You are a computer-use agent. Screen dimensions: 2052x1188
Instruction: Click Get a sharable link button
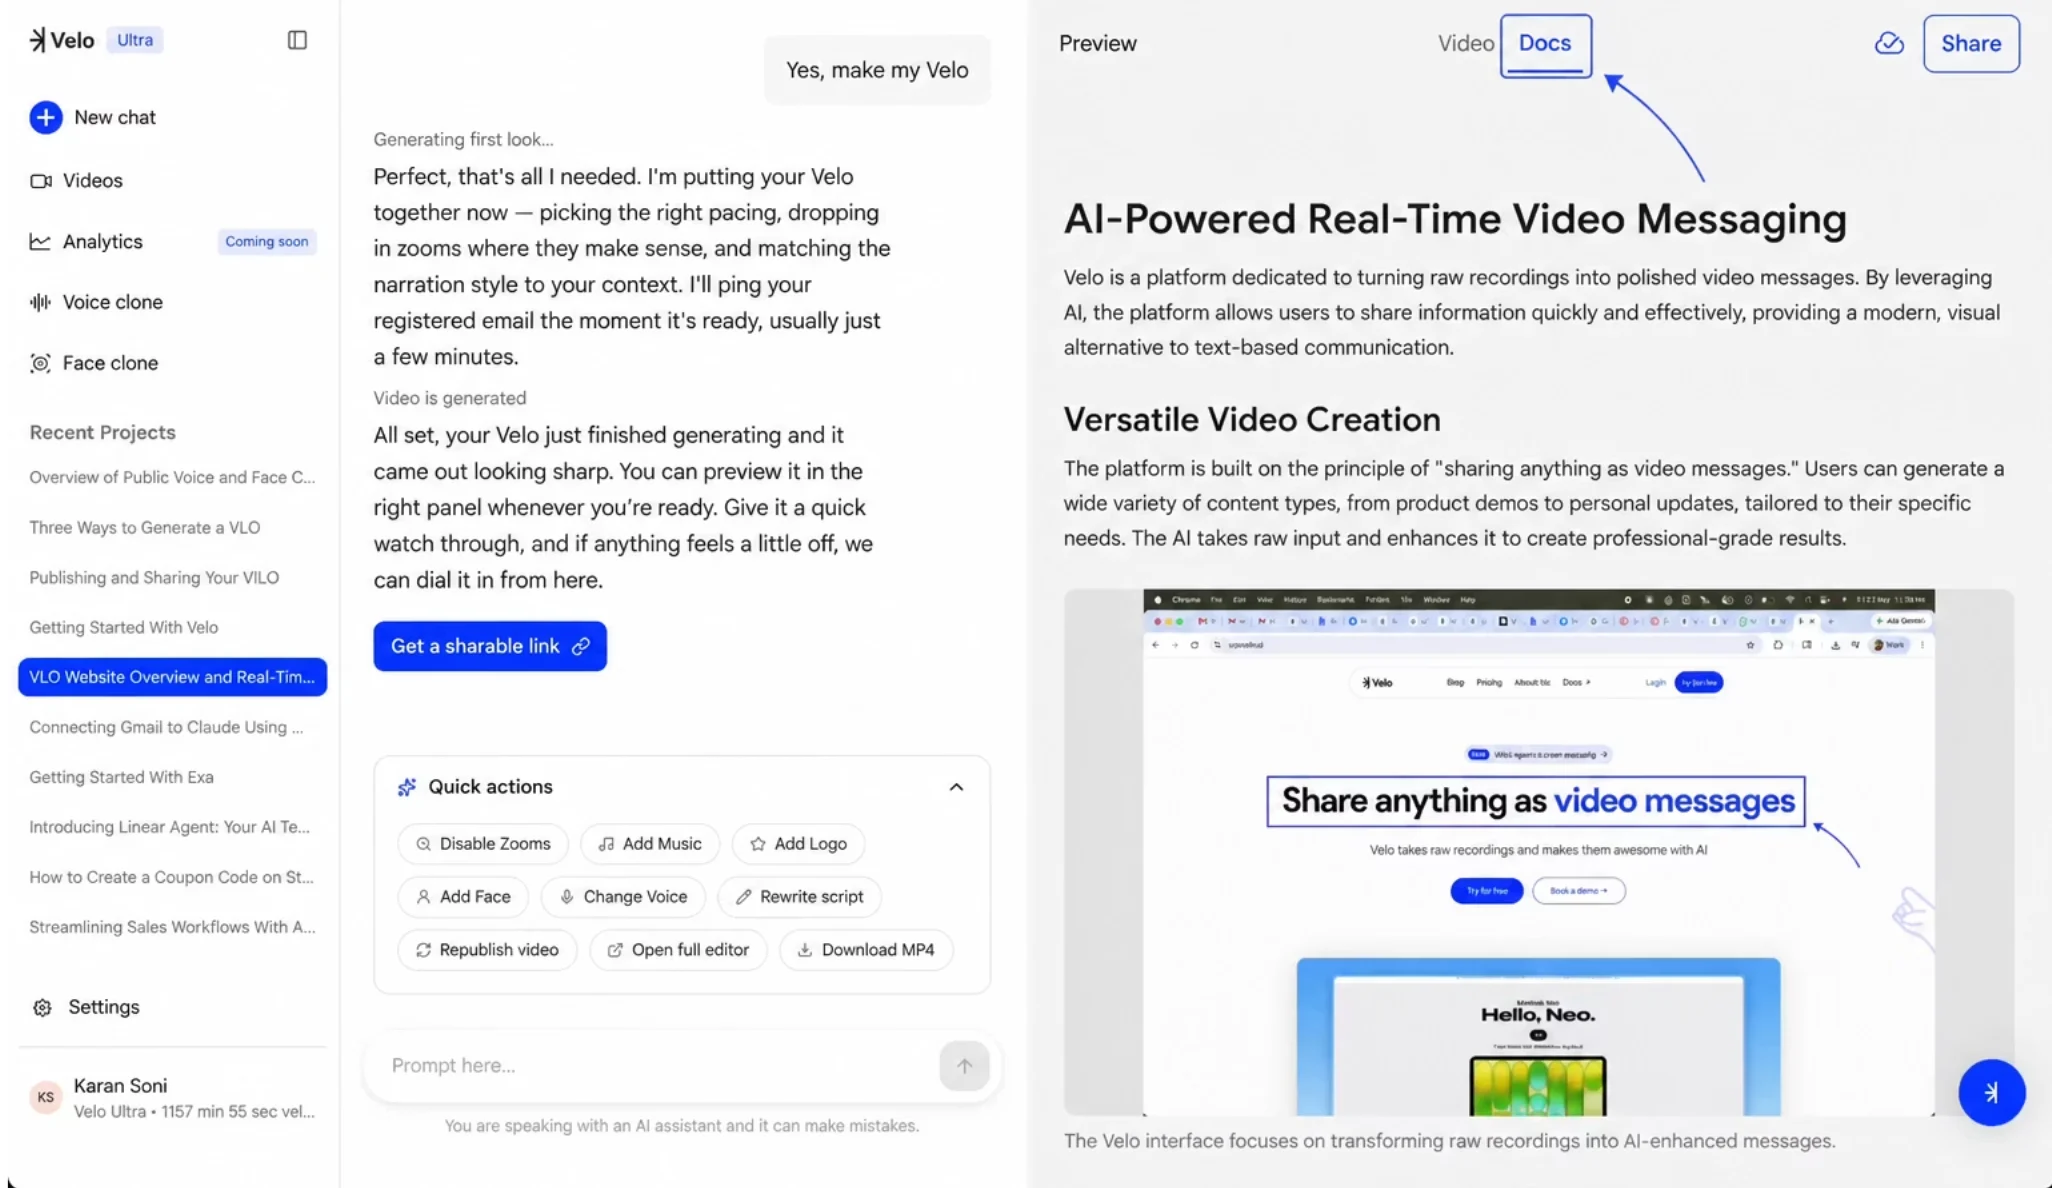tap(490, 646)
